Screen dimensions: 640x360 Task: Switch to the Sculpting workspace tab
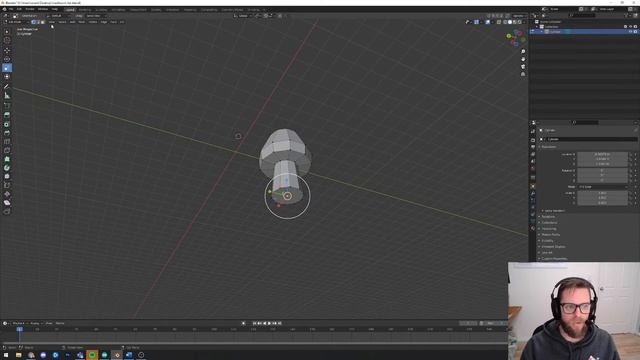tap(101, 9)
